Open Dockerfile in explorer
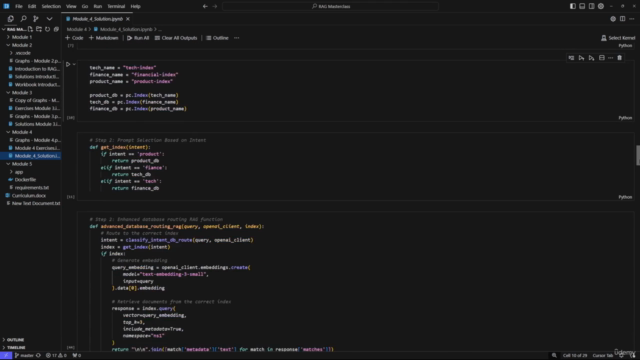The image size is (640, 360). 25,180
